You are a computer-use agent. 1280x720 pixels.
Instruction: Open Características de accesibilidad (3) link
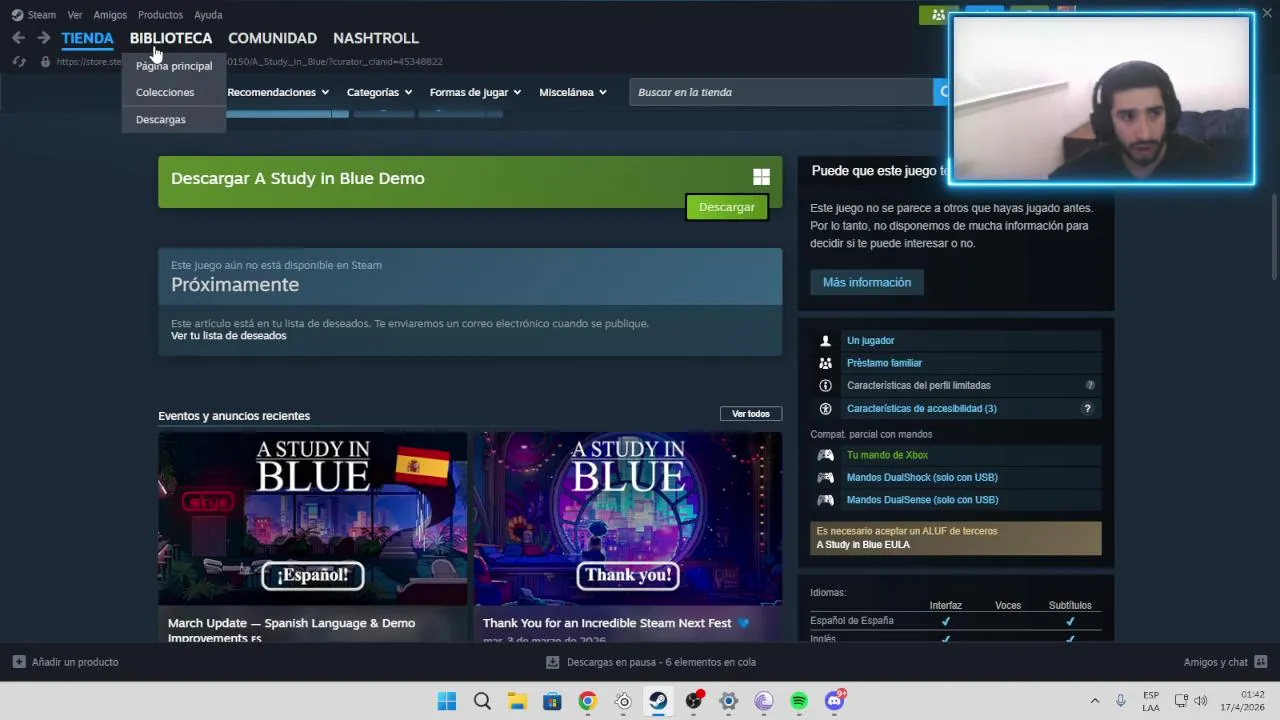pos(922,408)
